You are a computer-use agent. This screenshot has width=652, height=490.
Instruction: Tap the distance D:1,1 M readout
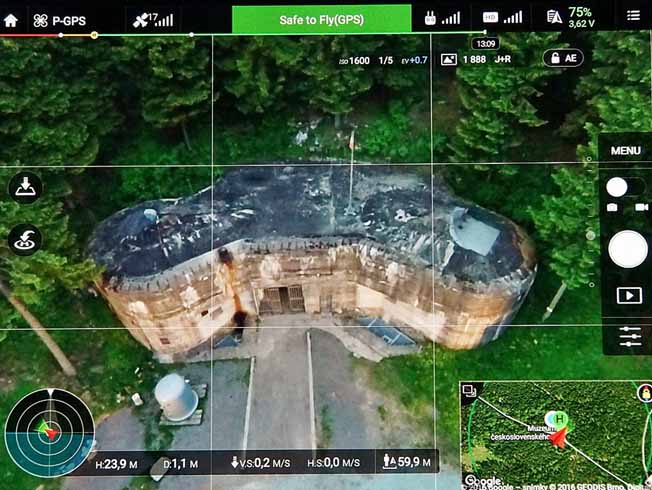180,464
